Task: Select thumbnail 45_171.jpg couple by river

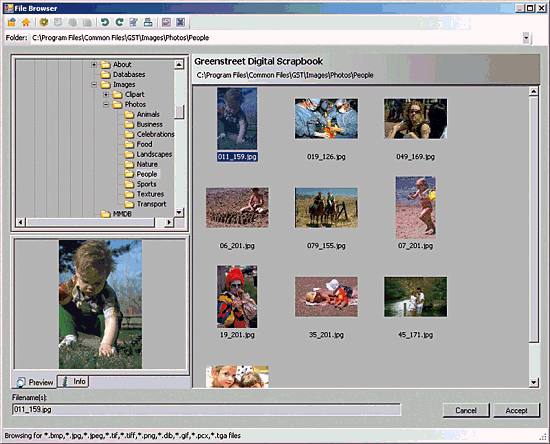Action: coord(416,297)
